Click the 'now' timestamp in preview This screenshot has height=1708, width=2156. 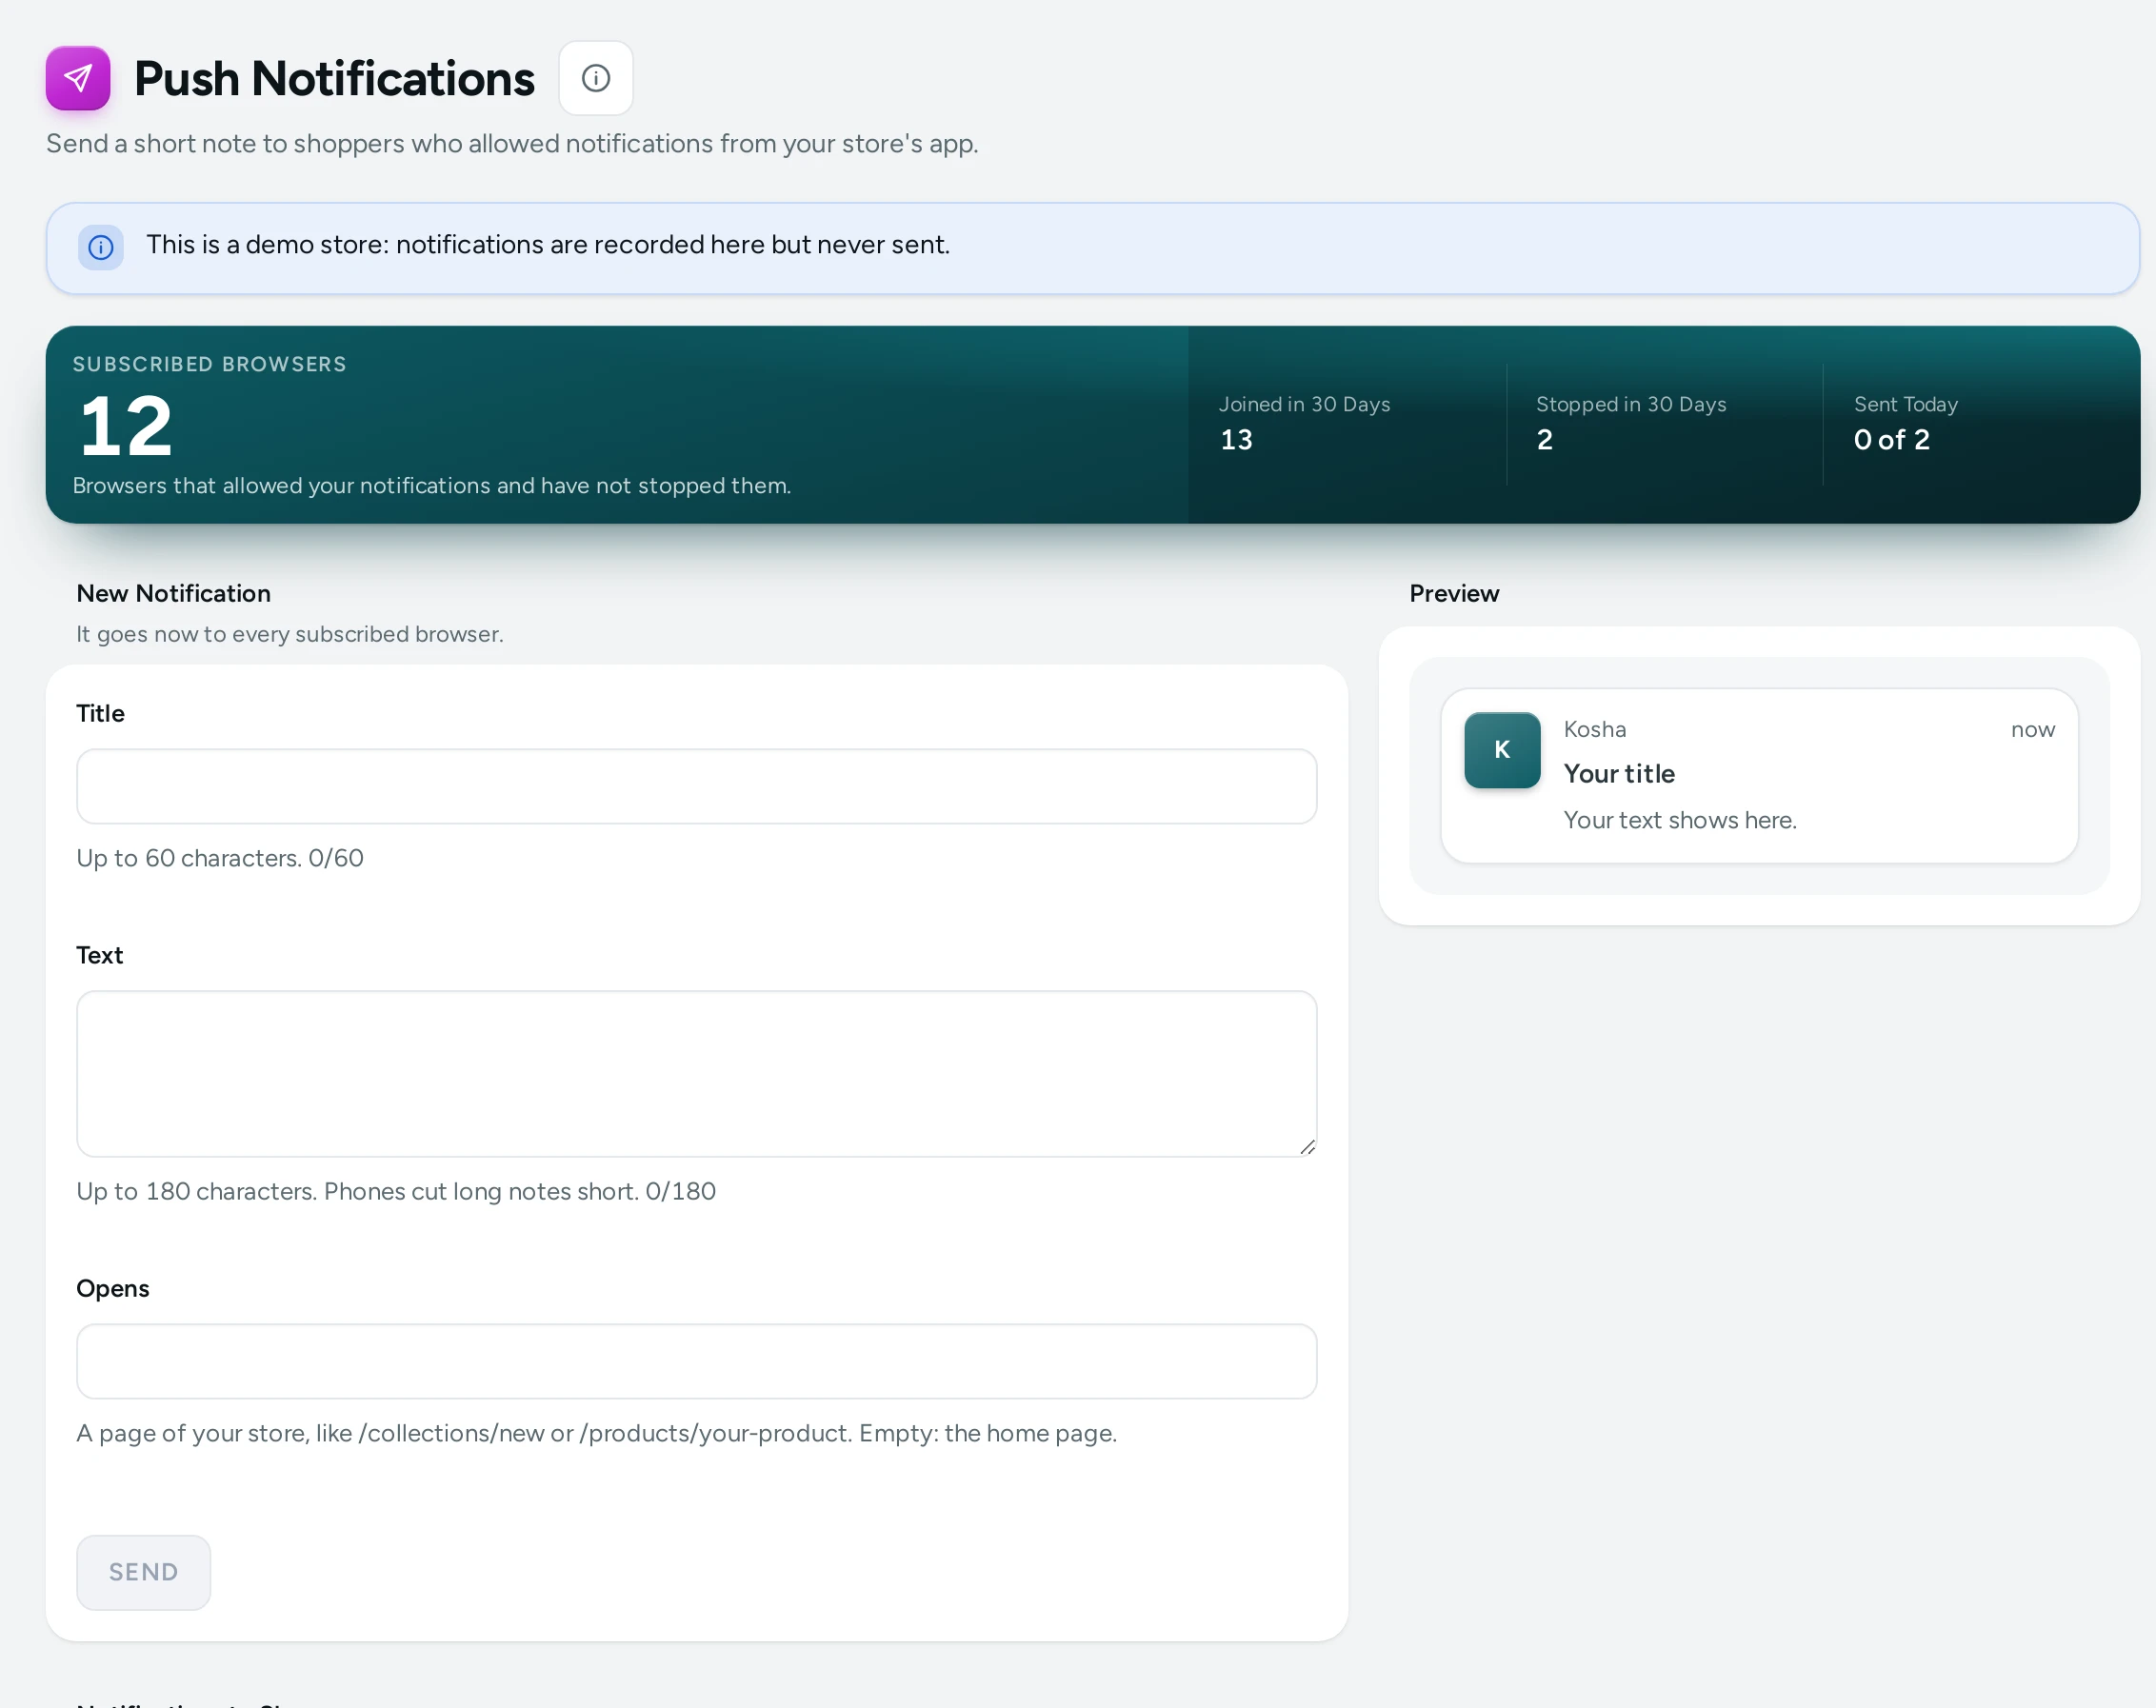2032,730
